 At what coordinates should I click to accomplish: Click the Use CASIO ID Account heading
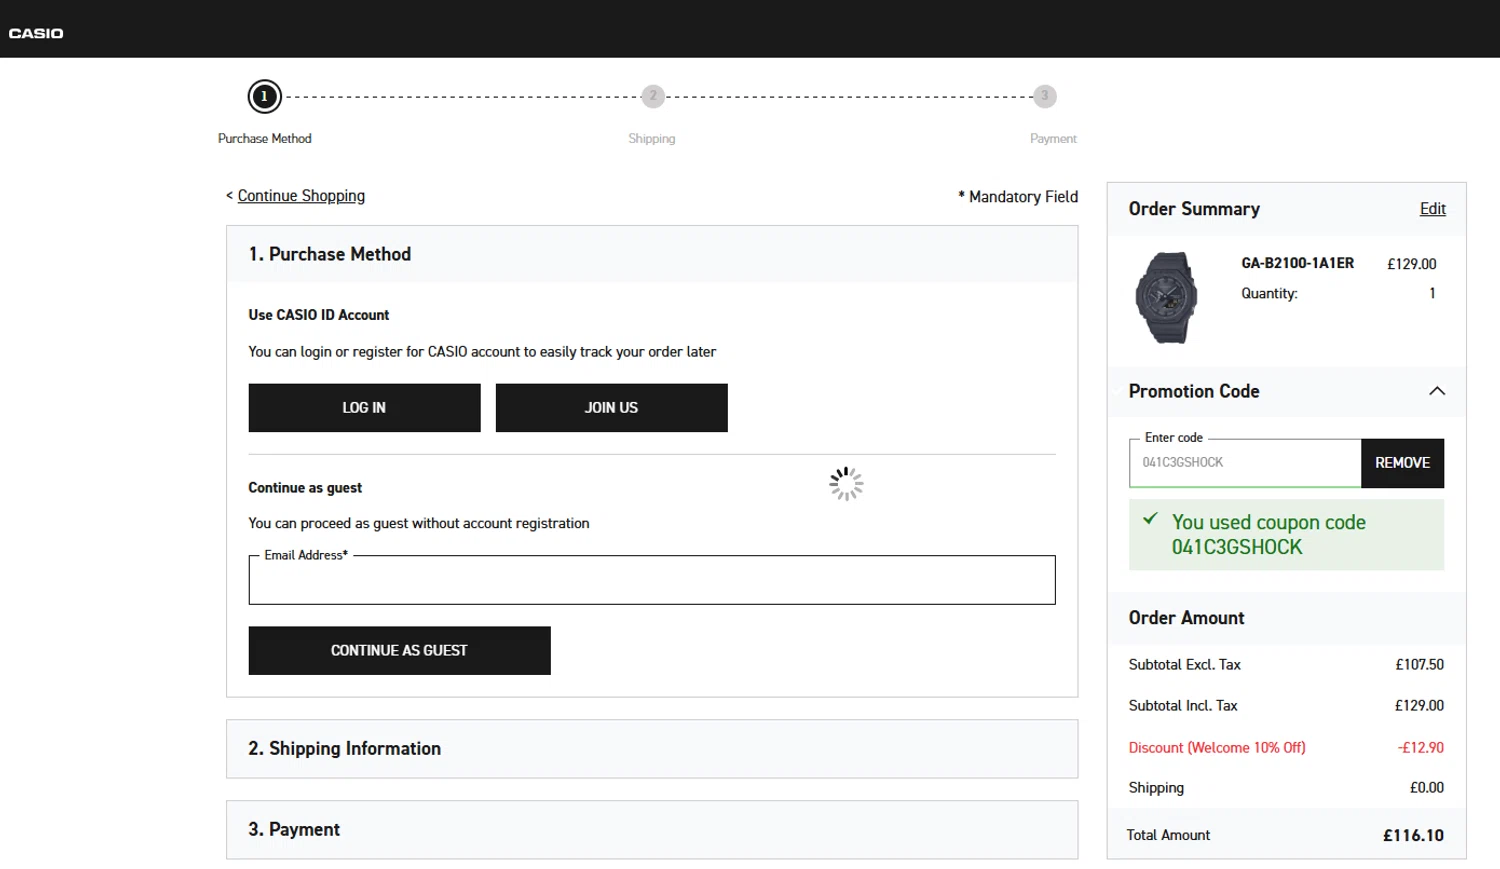pyautogui.click(x=319, y=315)
